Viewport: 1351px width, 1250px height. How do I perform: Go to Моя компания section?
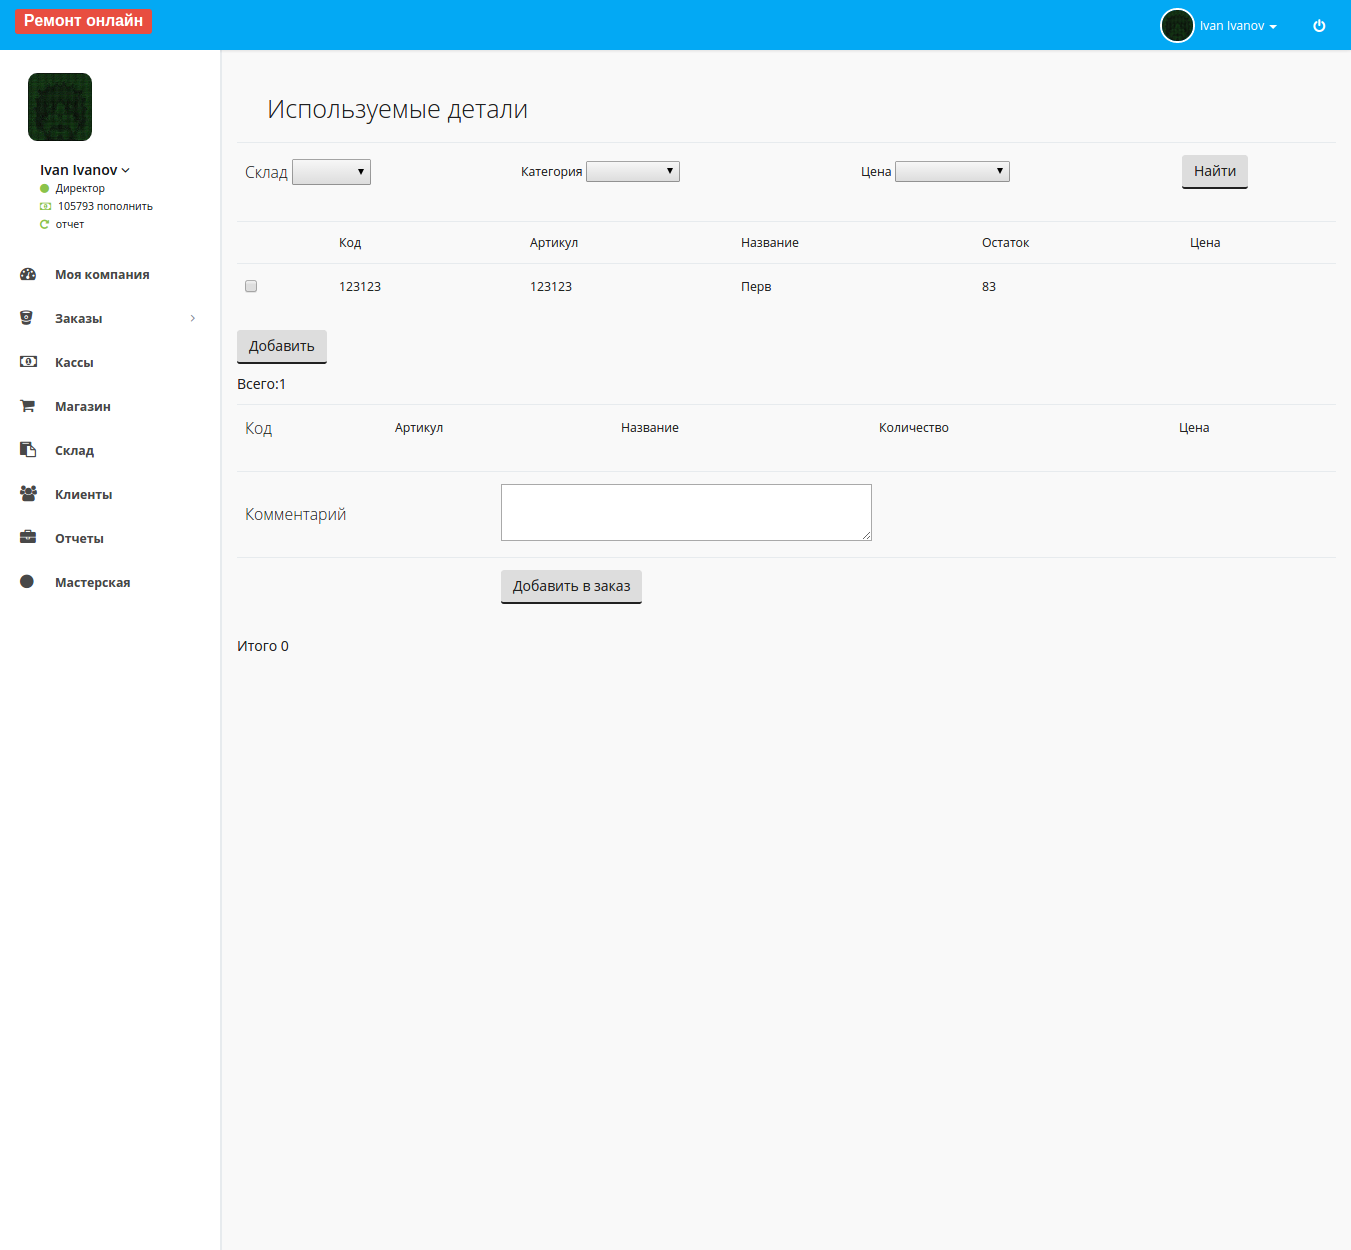[x=102, y=274]
